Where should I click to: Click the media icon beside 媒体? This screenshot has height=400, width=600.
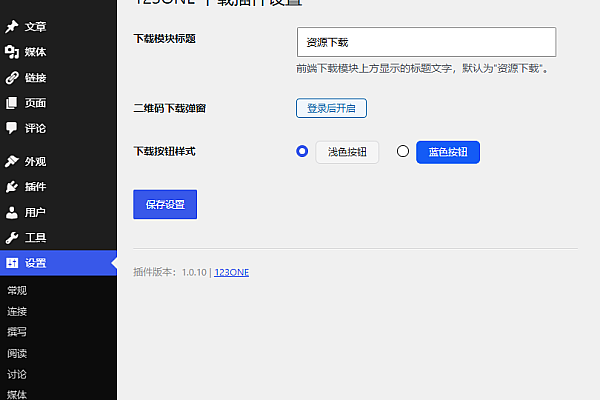pos(12,52)
